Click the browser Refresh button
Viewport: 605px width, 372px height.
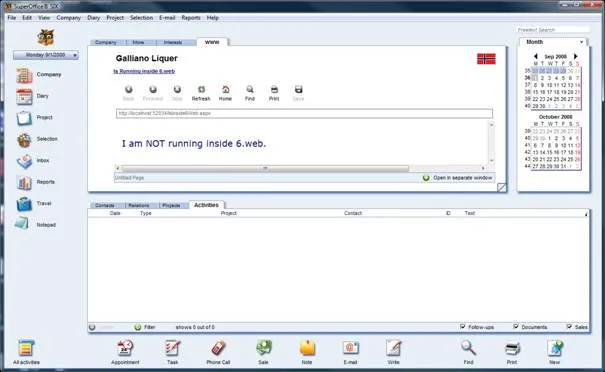click(x=201, y=93)
